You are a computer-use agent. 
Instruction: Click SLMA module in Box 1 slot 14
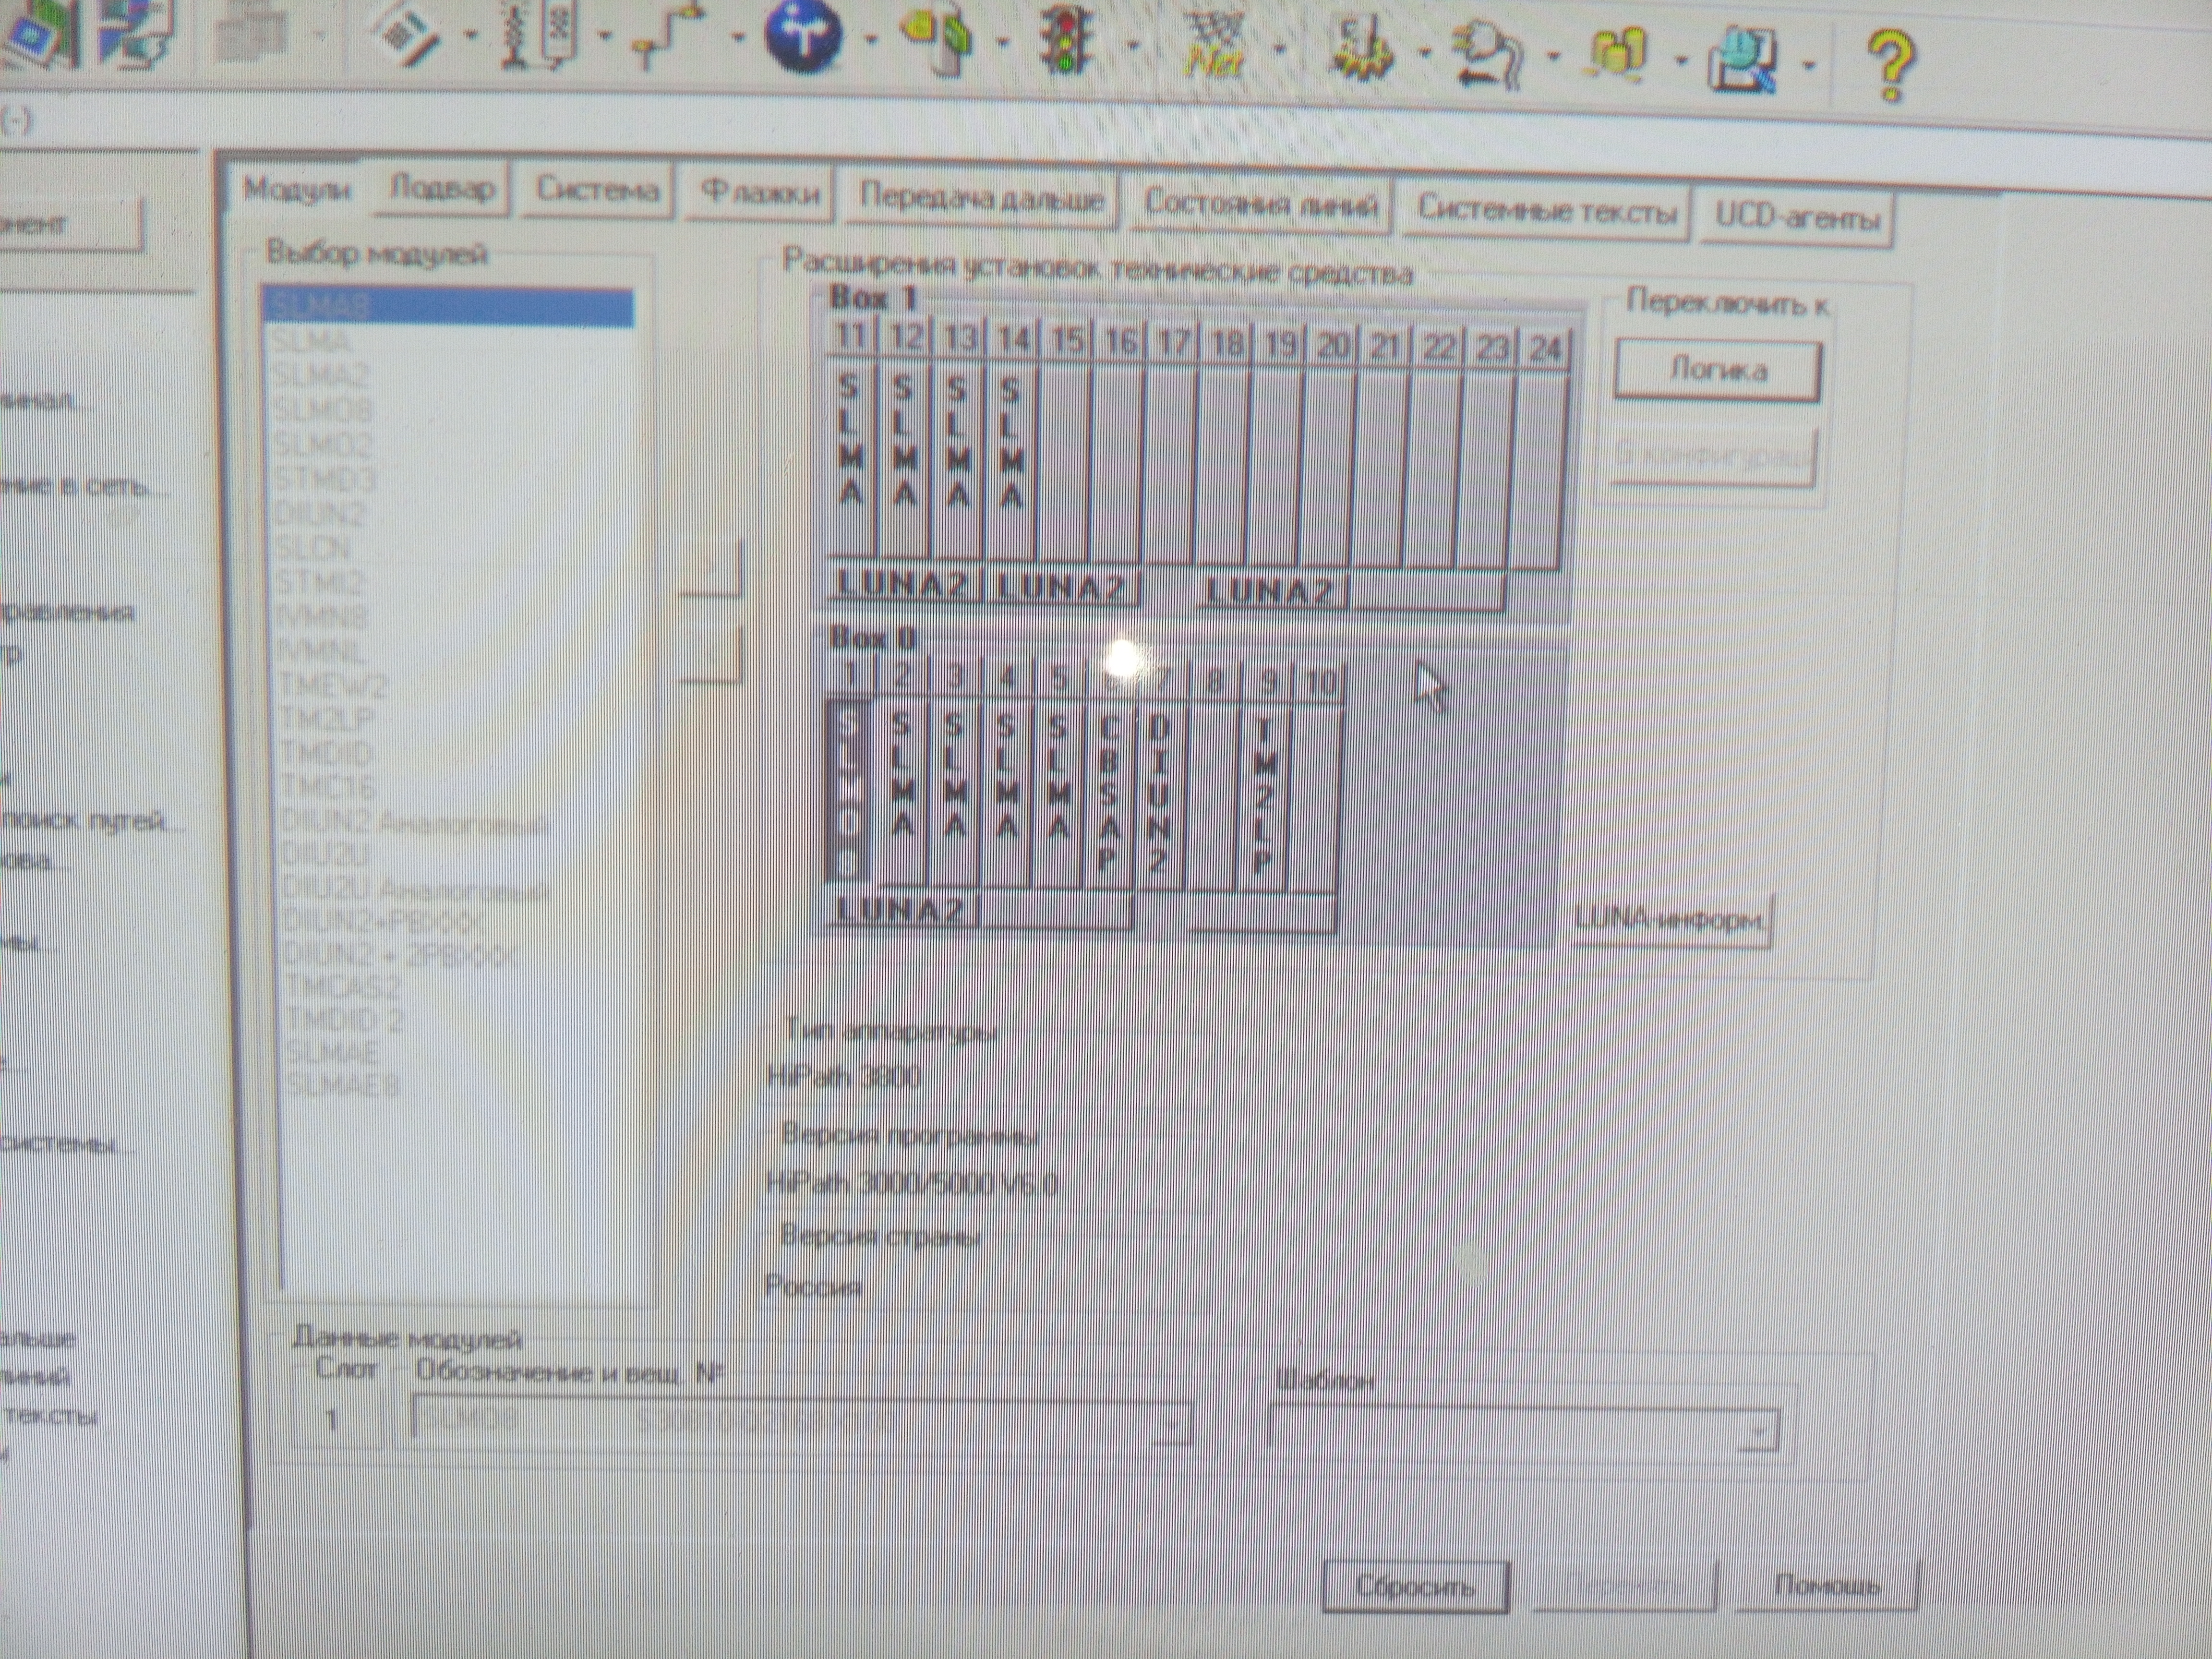[x=1012, y=463]
